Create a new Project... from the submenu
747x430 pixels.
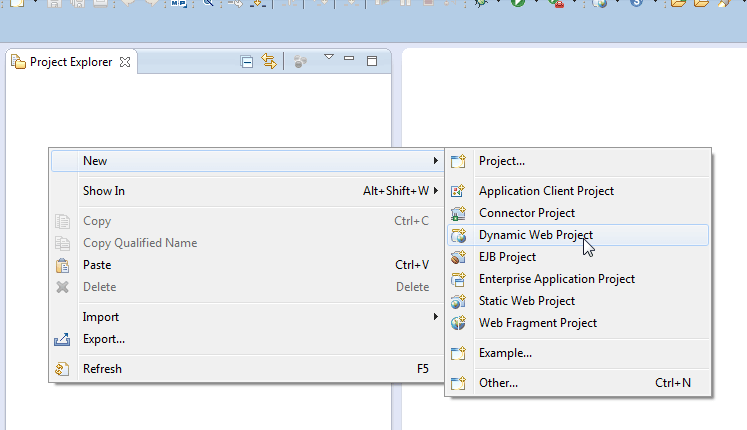578,161
